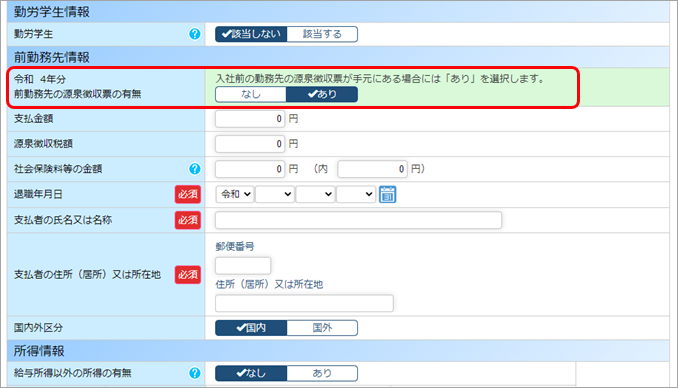
Task: Open calendar picker for 退職年月日
Action: tap(387, 194)
